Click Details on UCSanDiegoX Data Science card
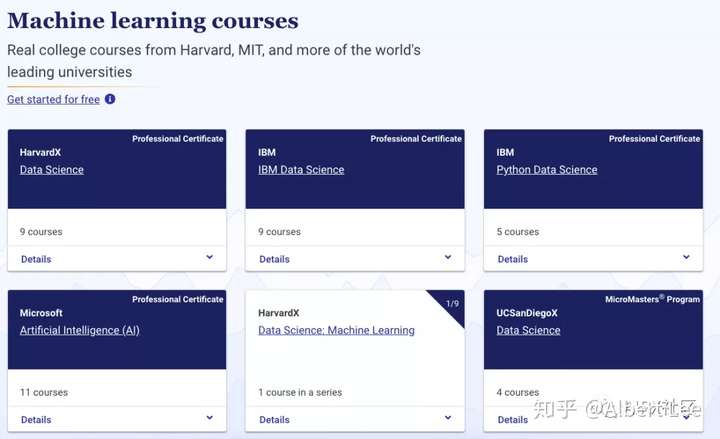This screenshot has height=439, width=720. (512, 420)
